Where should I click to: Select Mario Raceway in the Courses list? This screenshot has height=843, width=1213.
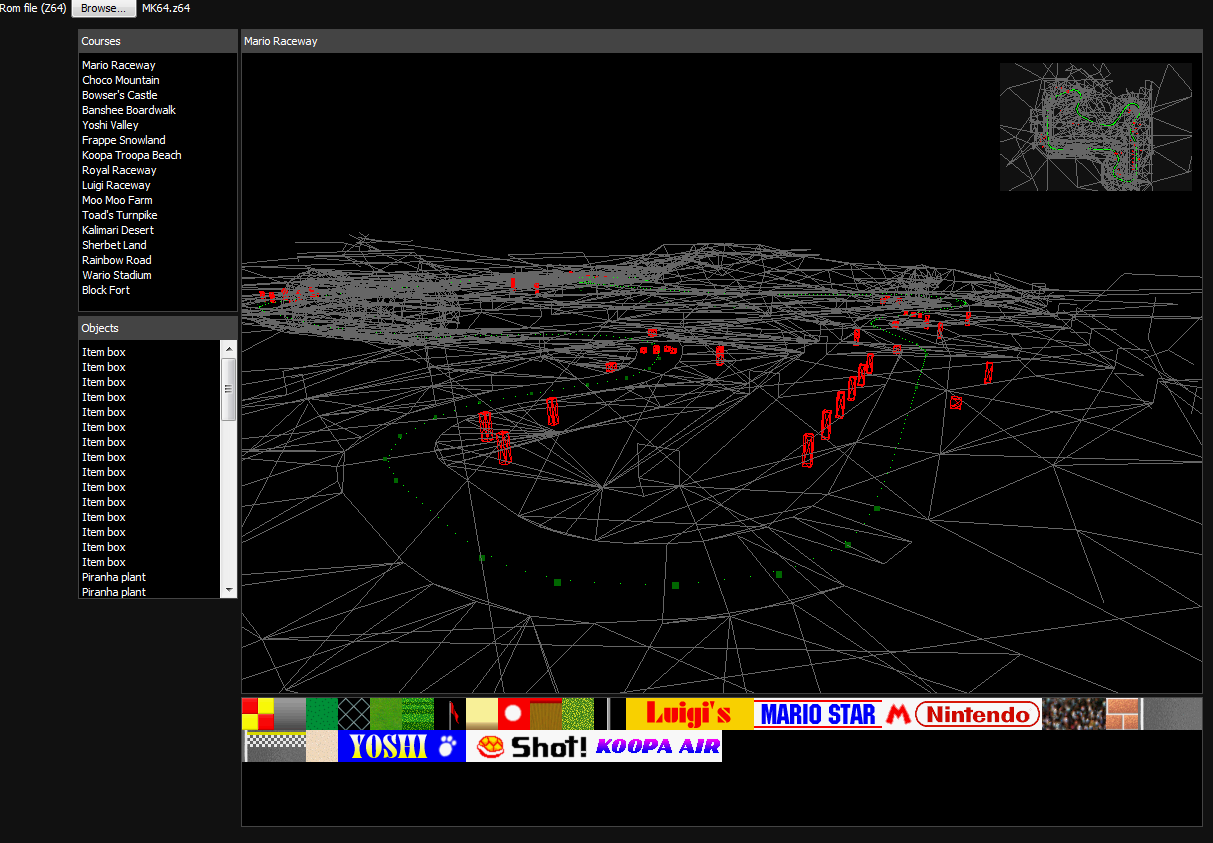(x=119, y=65)
